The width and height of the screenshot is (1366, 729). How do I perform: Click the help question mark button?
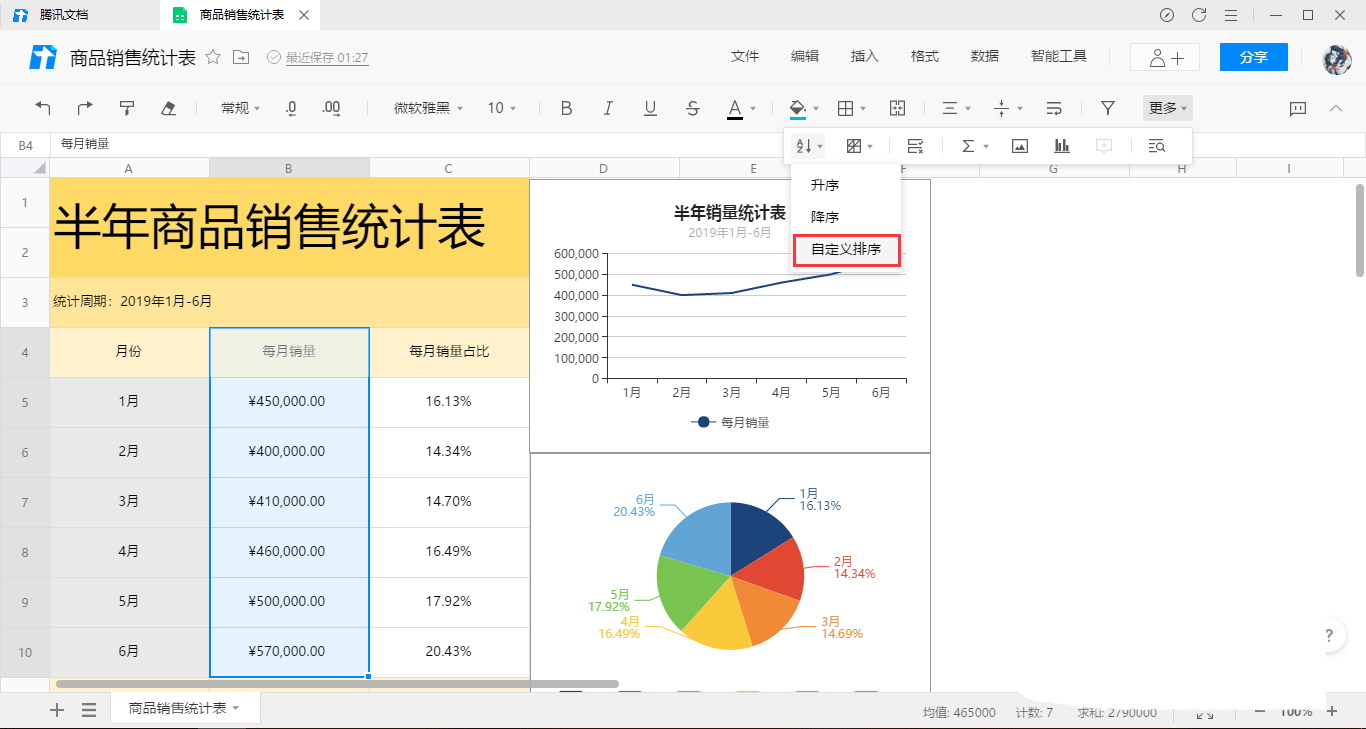pyautogui.click(x=1329, y=636)
